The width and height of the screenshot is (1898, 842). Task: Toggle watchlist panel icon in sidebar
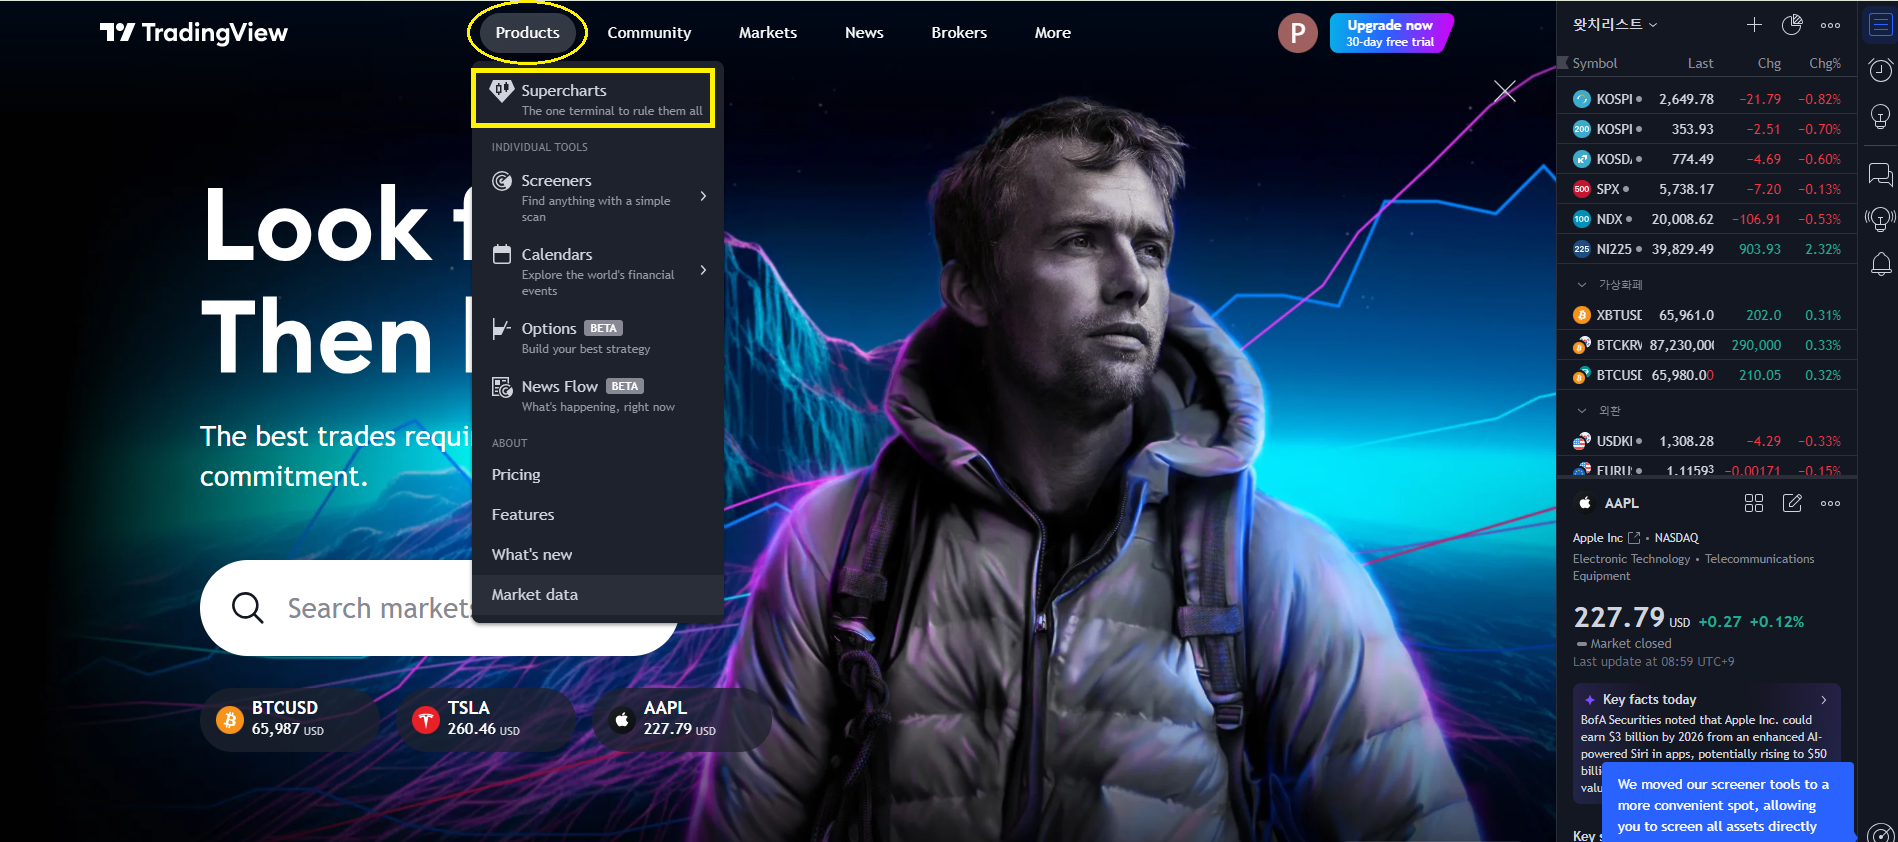(1880, 25)
